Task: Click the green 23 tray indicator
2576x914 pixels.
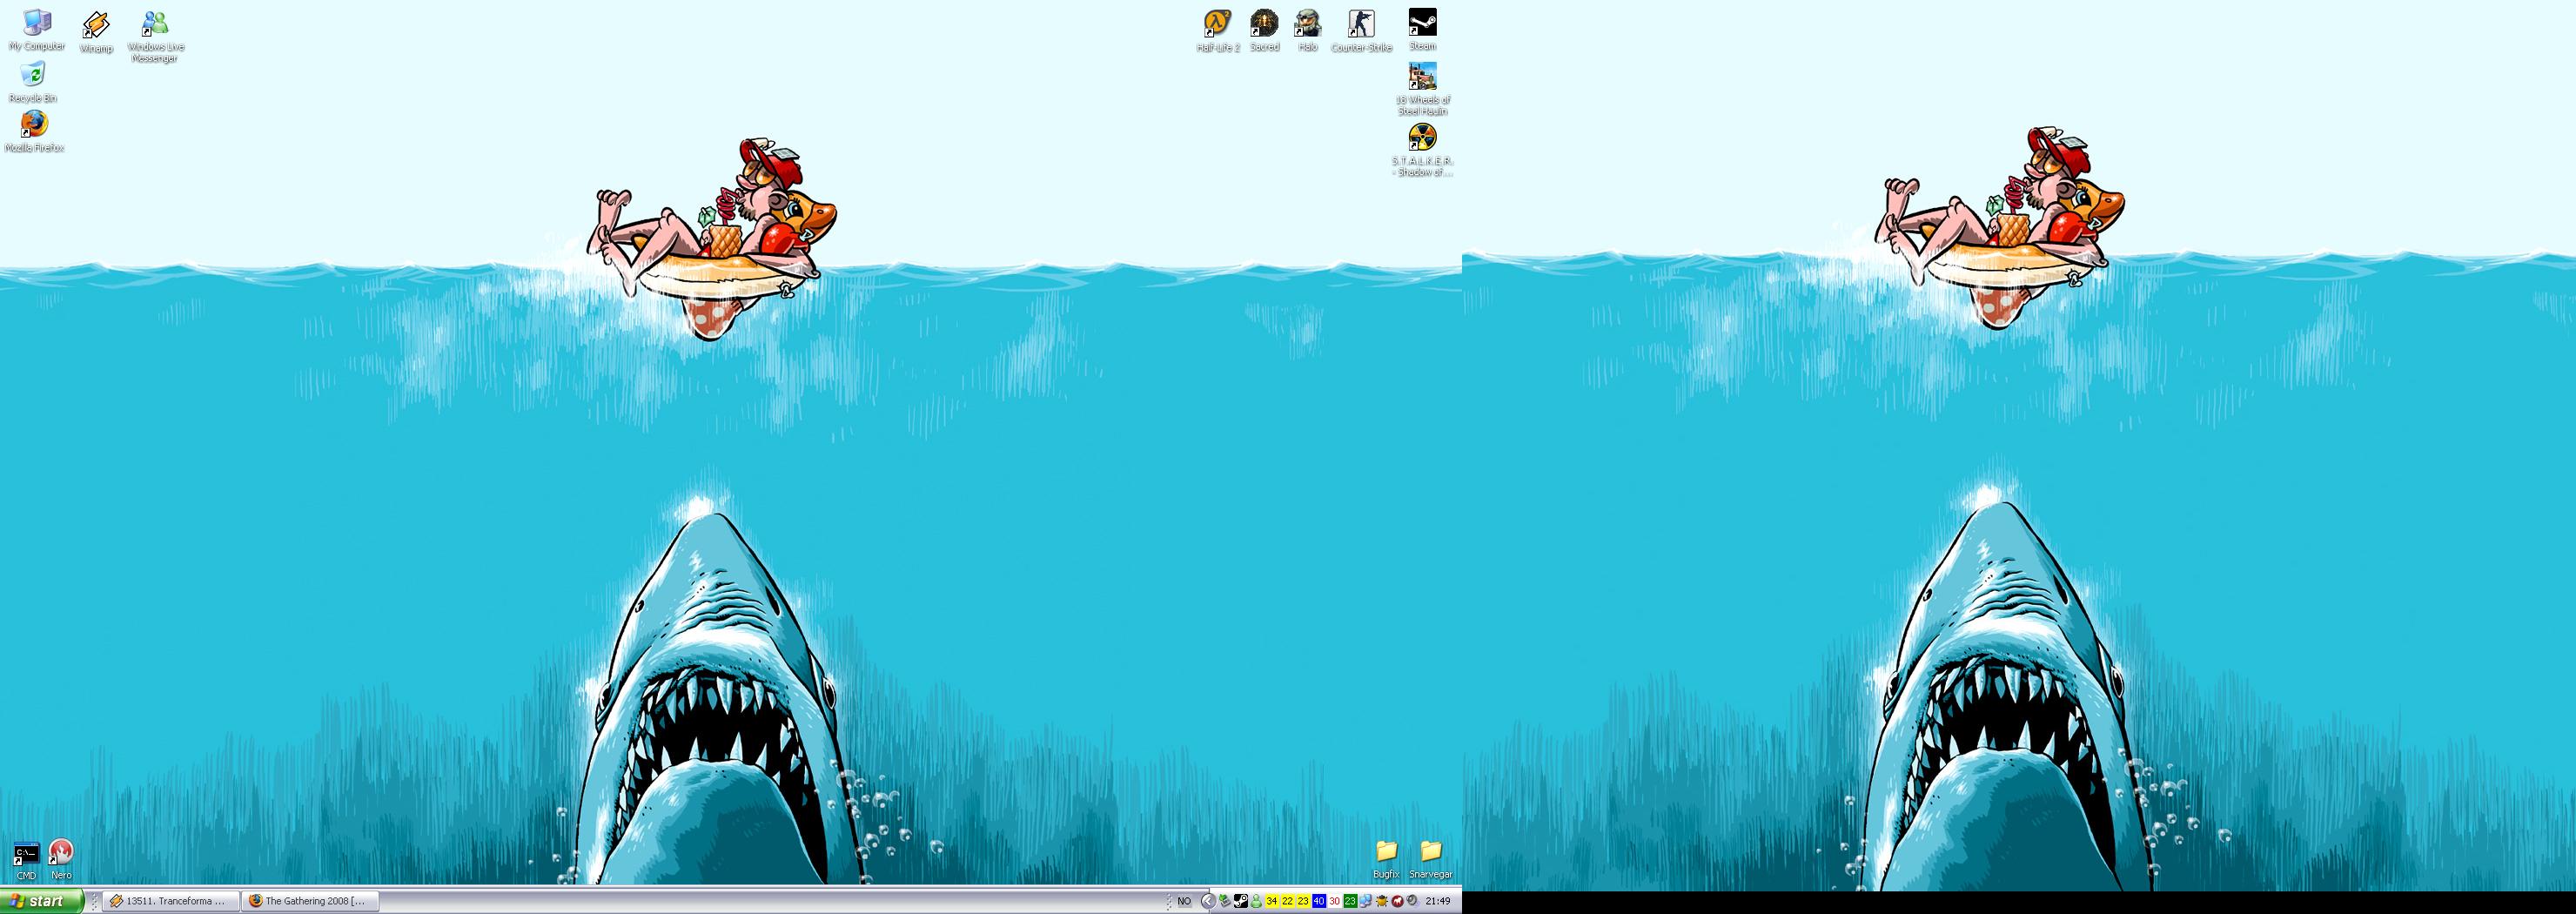Action: coord(1351,901)
